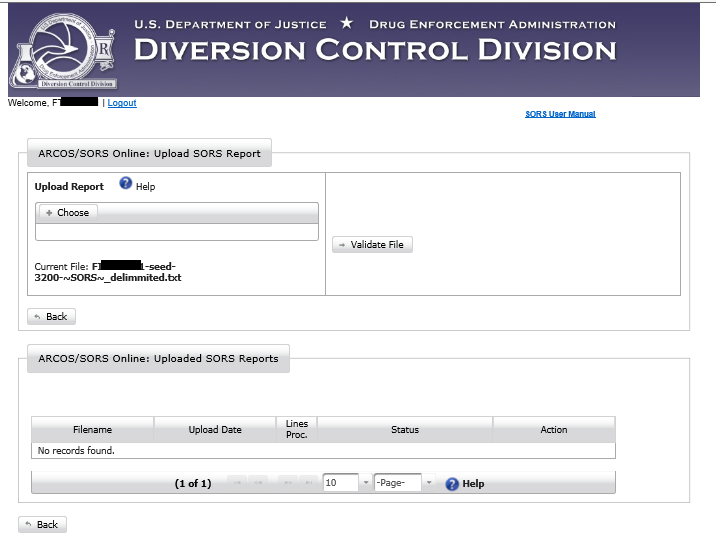Go to last page in paginator
This screenshot has height=547, width=716.
click(309, 483)
